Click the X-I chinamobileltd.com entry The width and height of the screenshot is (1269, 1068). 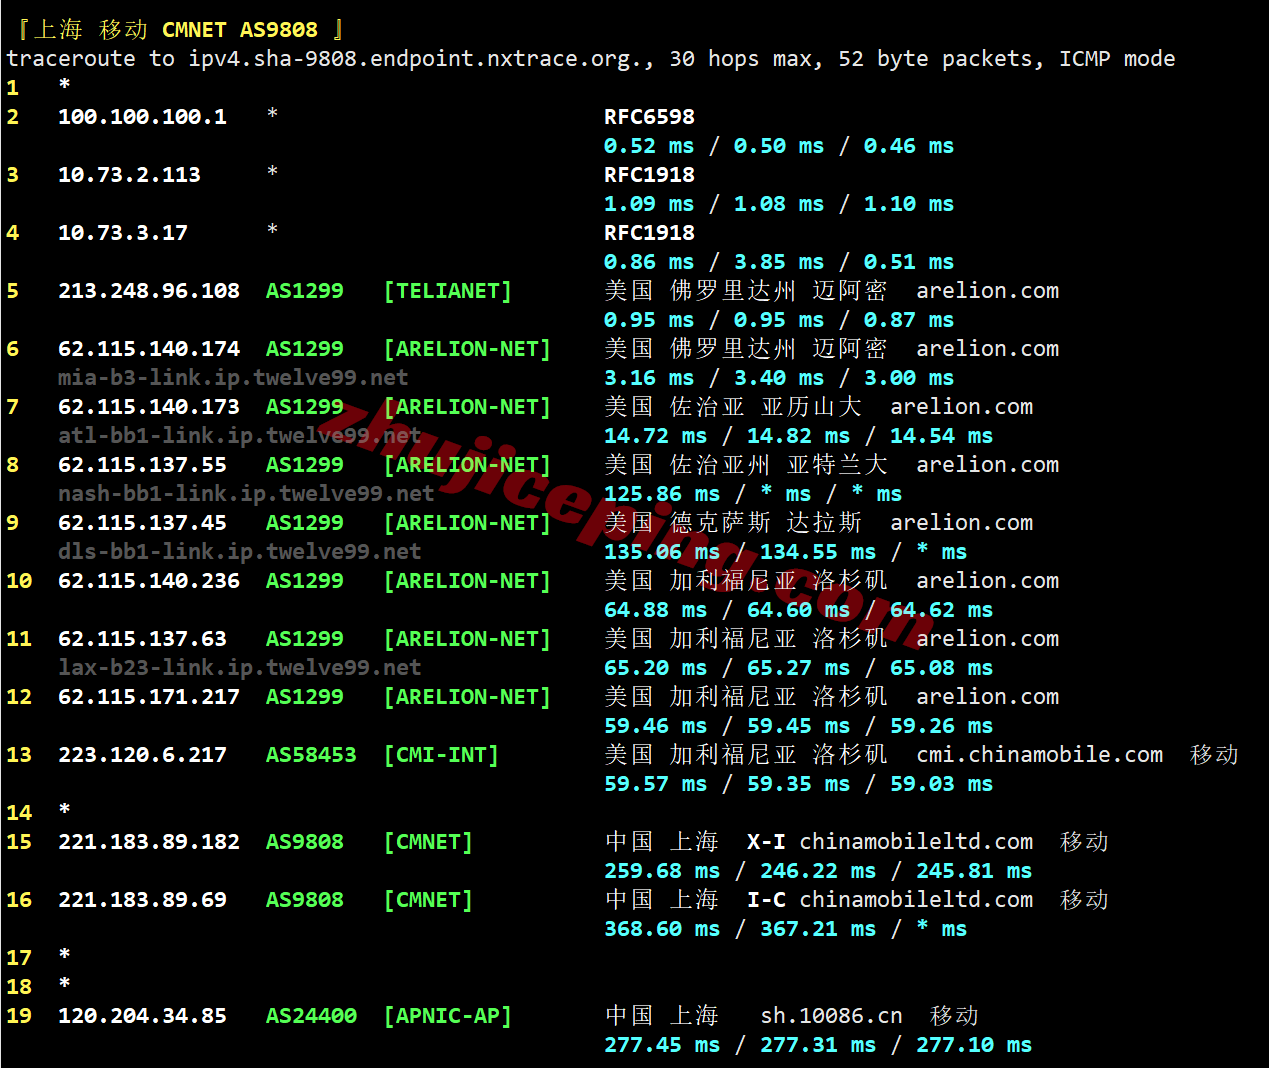click(x=890, y=842)
